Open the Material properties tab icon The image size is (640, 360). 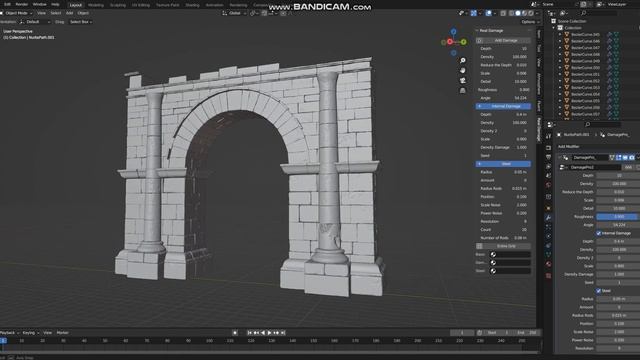click(x=548, y=264)
